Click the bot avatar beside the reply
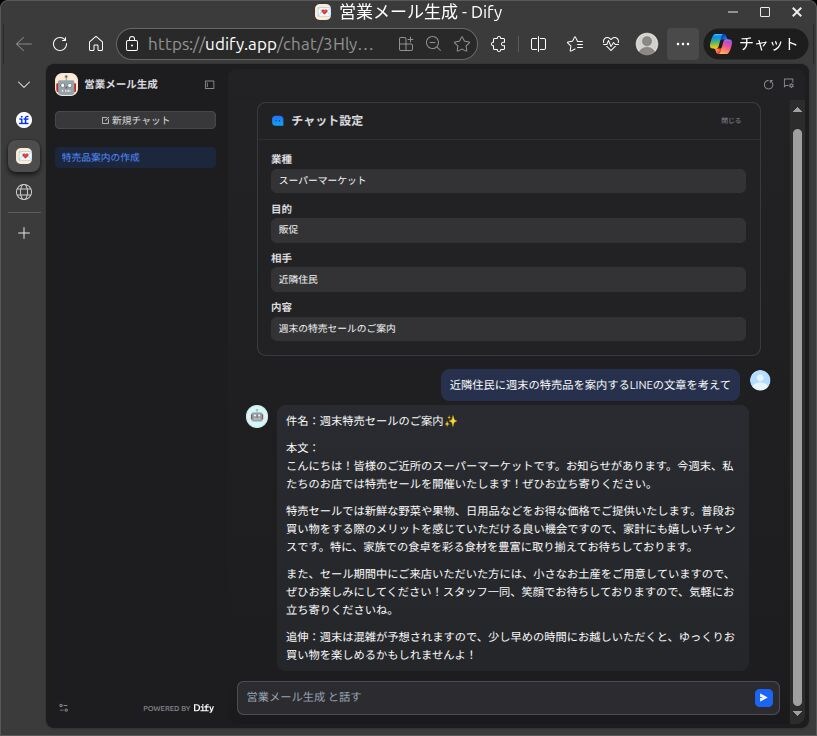This screenshot has width=817, height=736. click(x=257, y=416)
